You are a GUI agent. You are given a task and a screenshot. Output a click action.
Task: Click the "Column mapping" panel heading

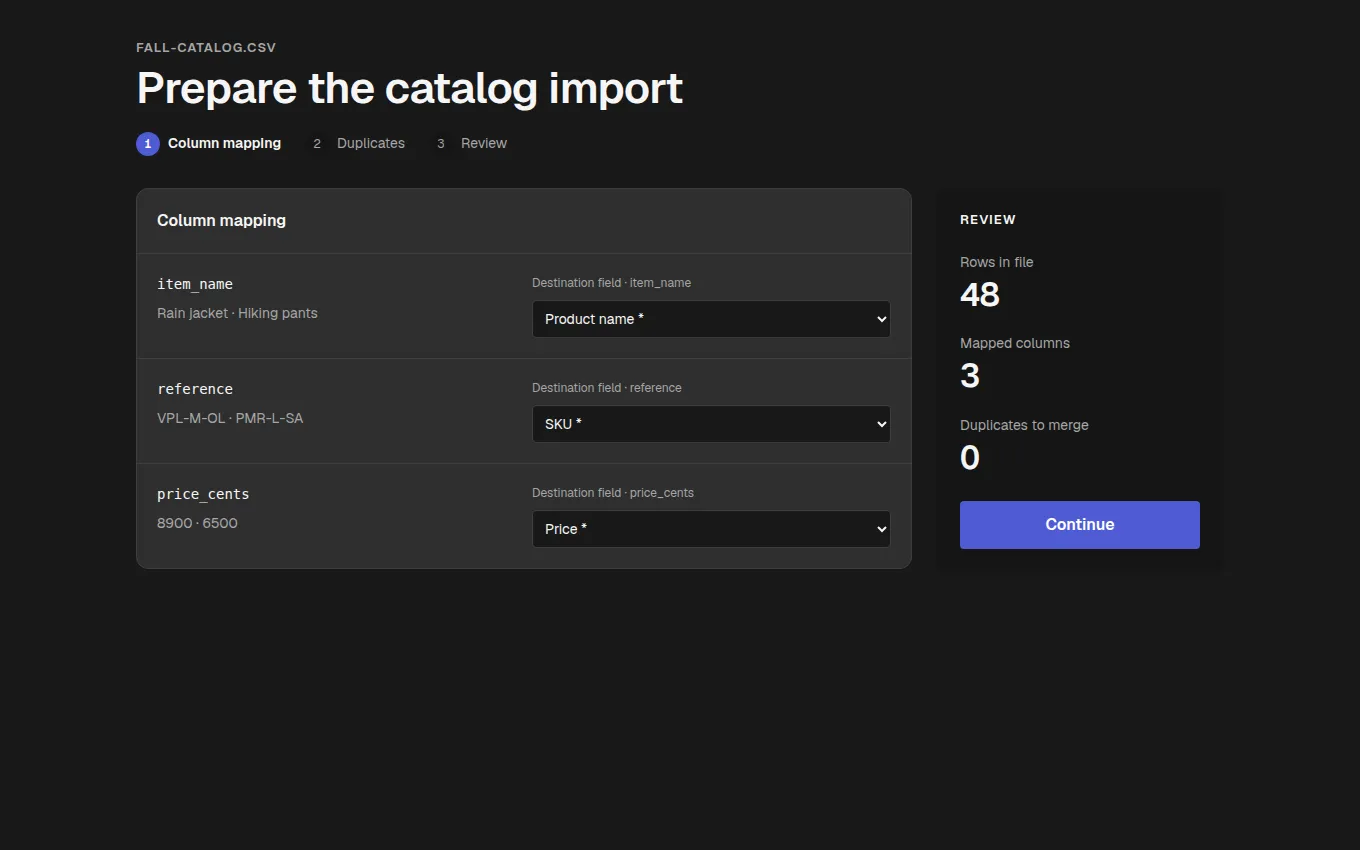(221, 220)
